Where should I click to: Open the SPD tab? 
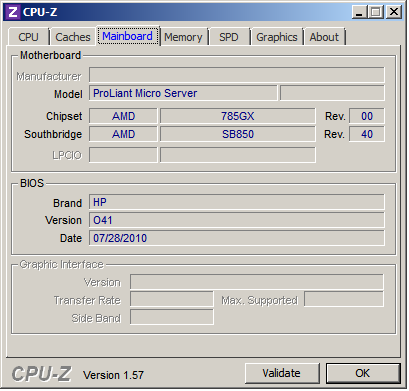pyautogui.click(x=229, y=37)
